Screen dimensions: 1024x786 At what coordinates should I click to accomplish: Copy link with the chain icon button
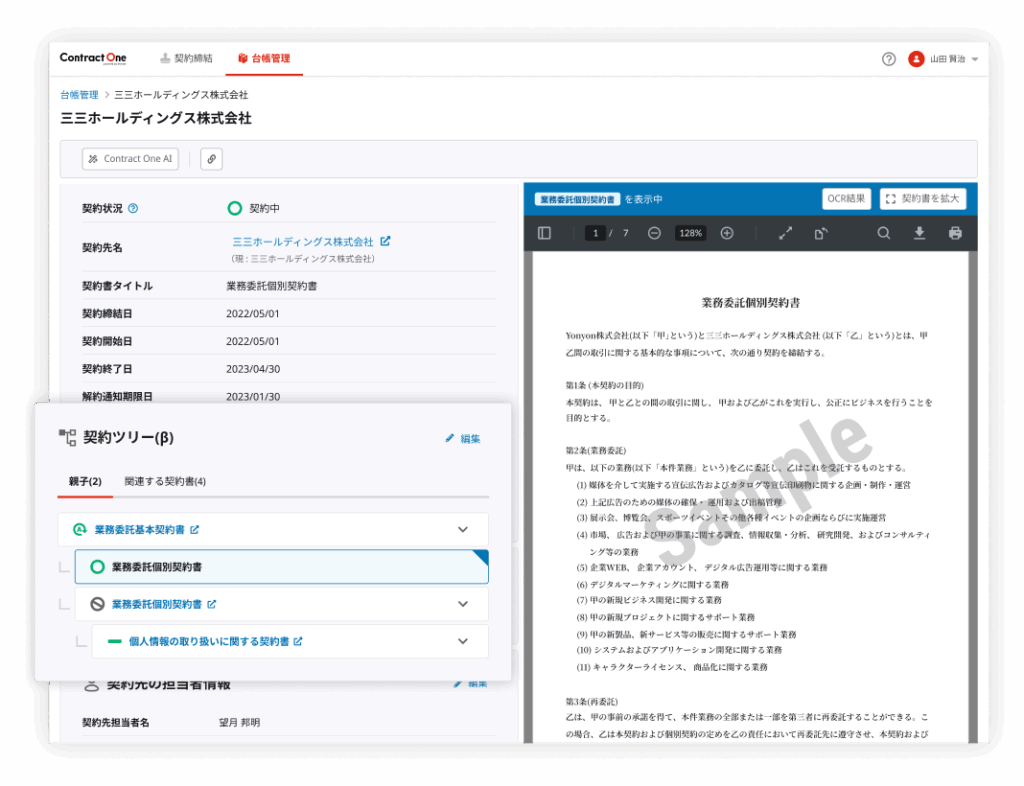click(x=212, y=159)
